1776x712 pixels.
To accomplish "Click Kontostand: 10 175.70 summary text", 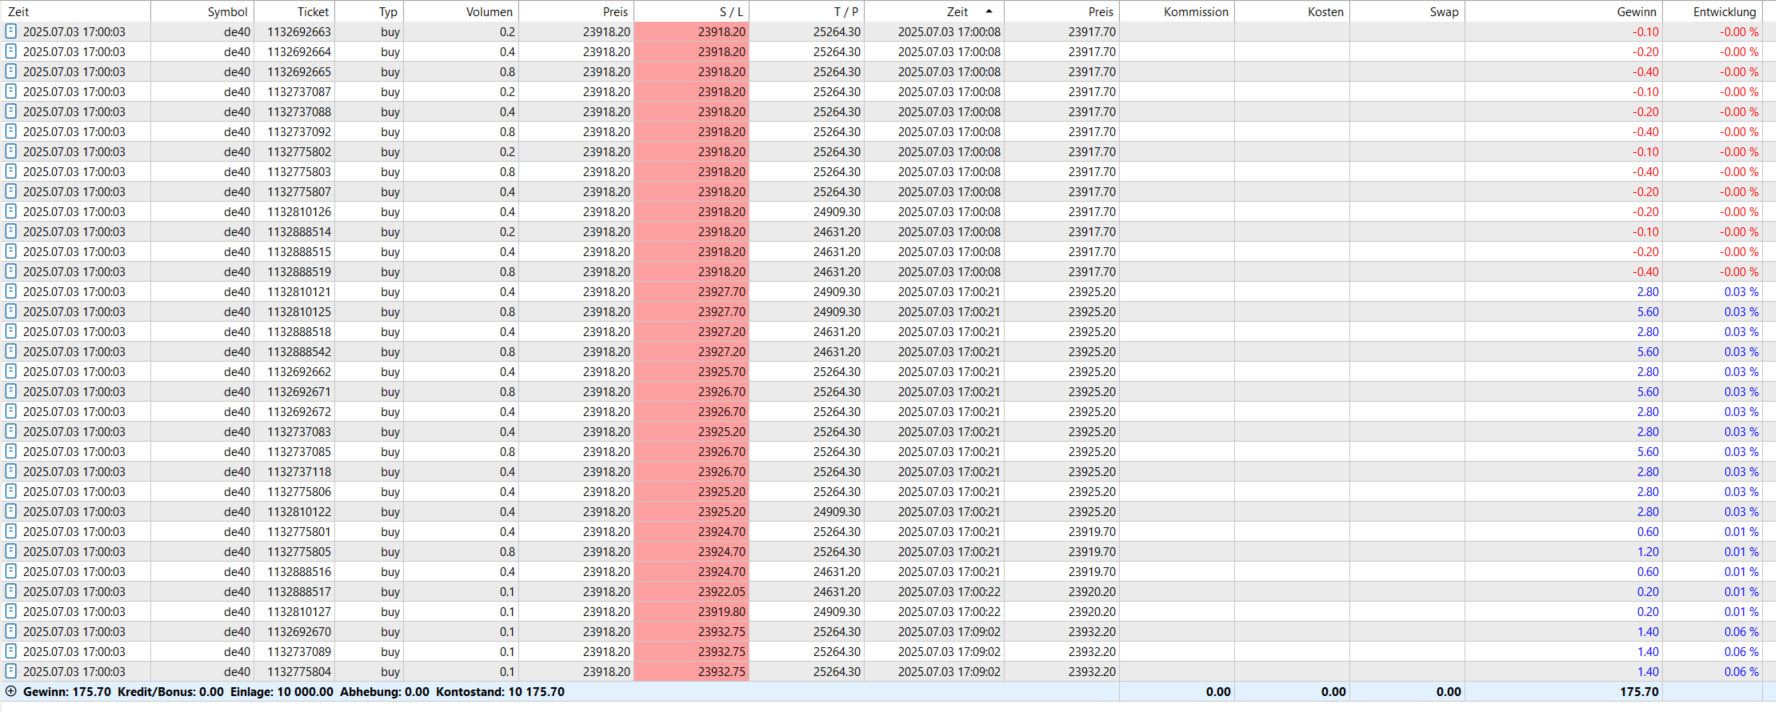I will click(500, 692).
